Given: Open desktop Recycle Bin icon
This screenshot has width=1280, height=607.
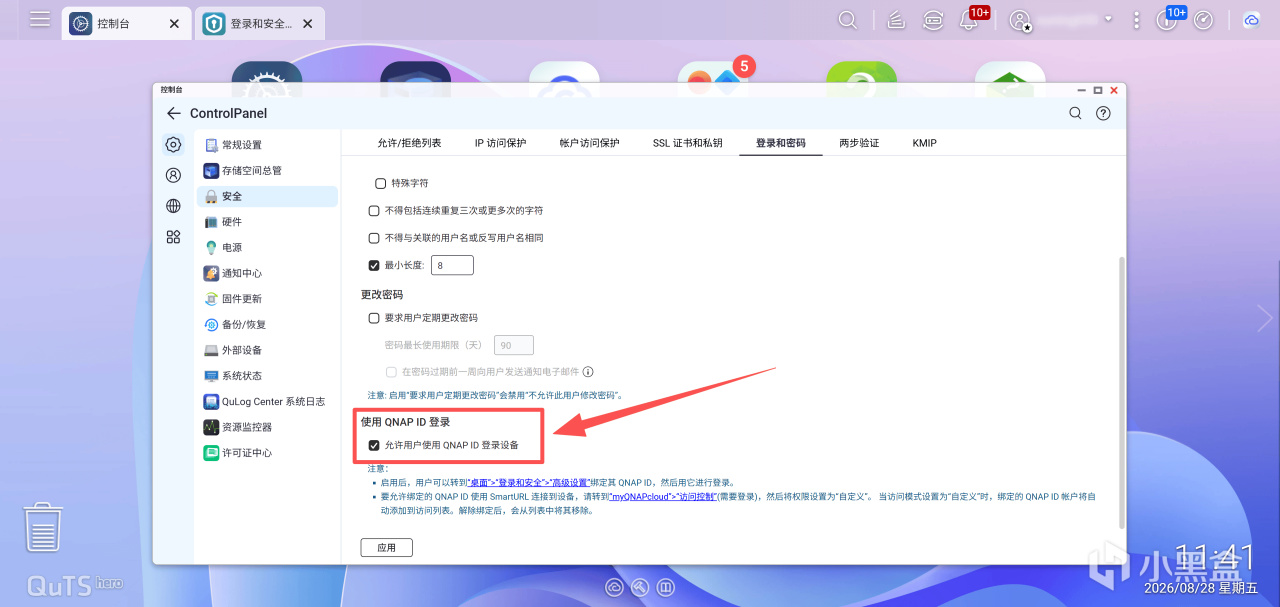Looking at the screenshot, I should [43, 527].
